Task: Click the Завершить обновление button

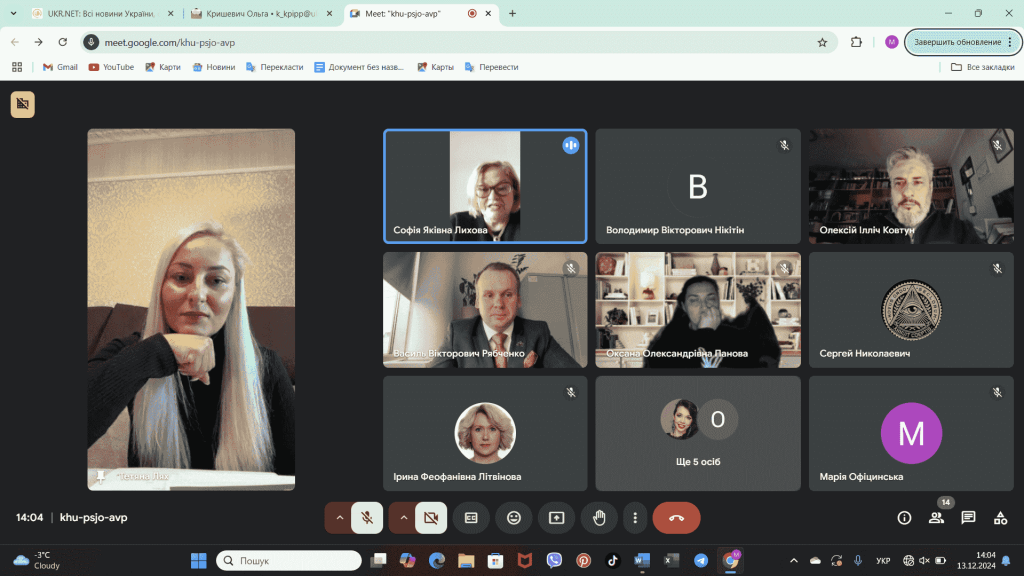Action: pyautogui.click(x=956, y=42)
